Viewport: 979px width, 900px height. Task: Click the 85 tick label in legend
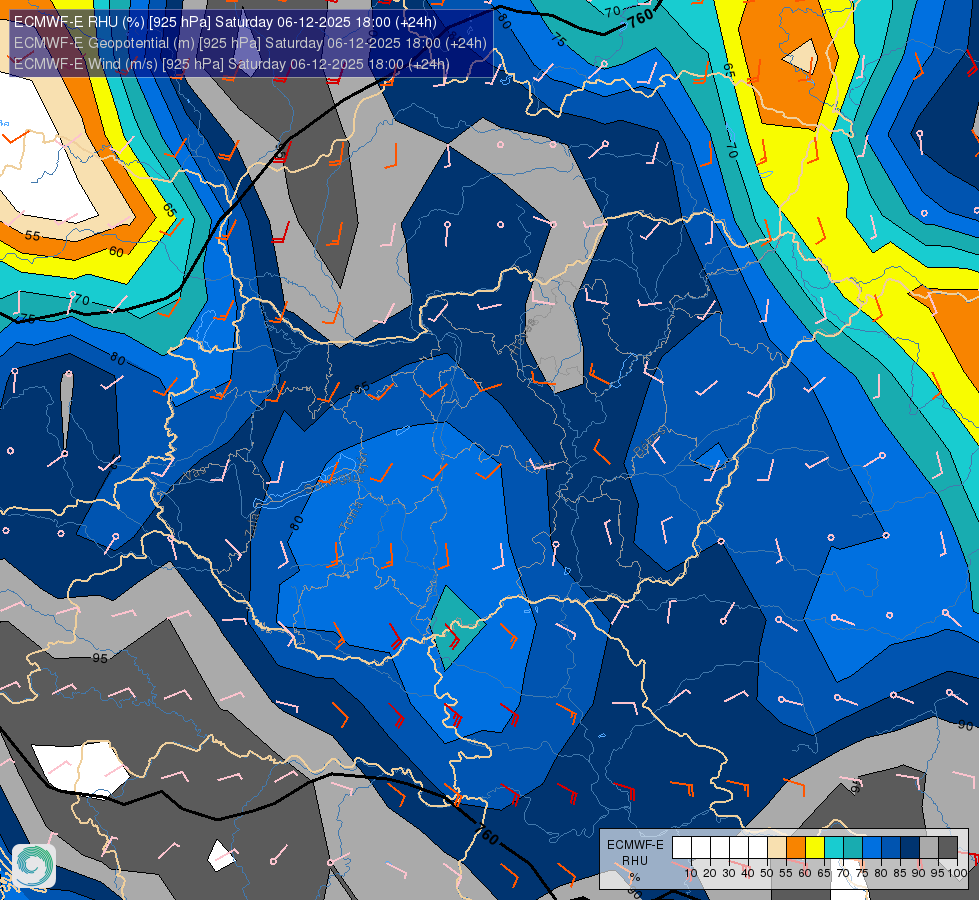(900, 873)
